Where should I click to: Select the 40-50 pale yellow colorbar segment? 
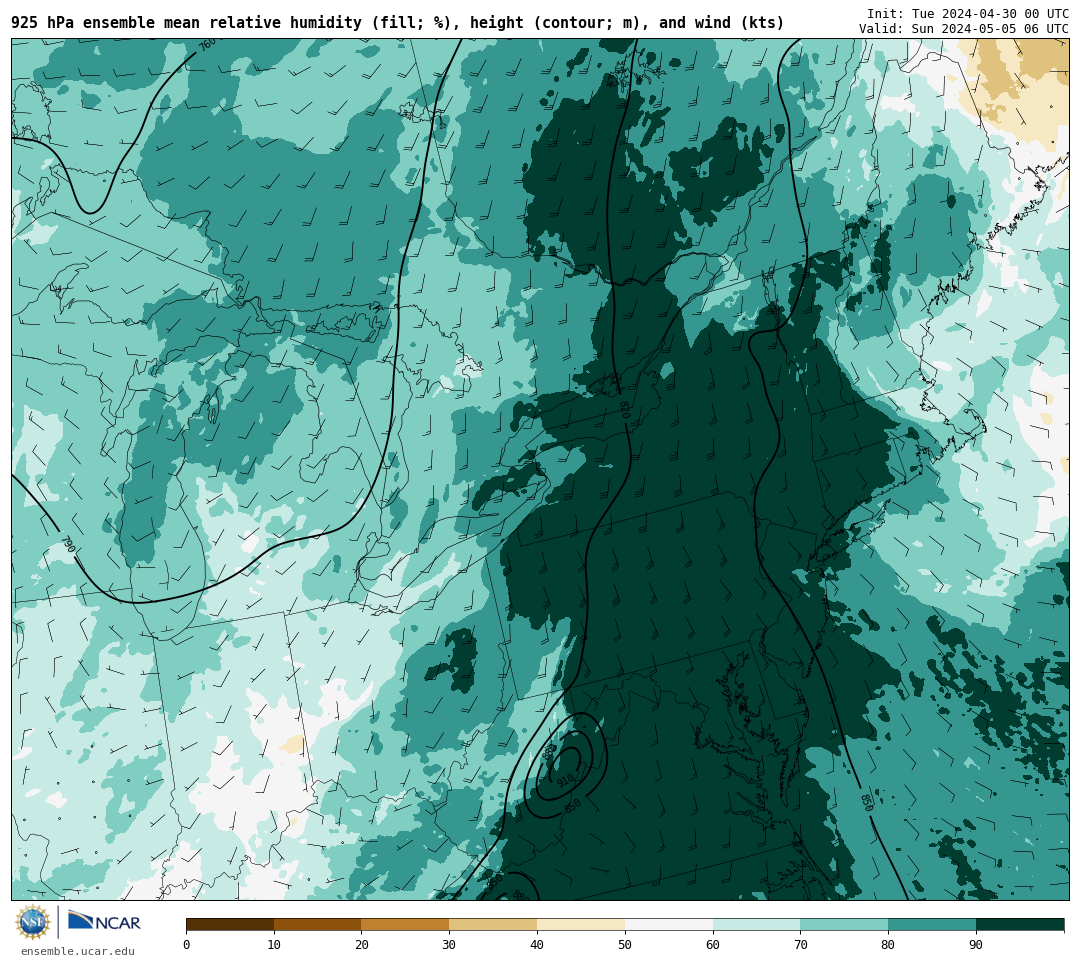click(581, 924)
